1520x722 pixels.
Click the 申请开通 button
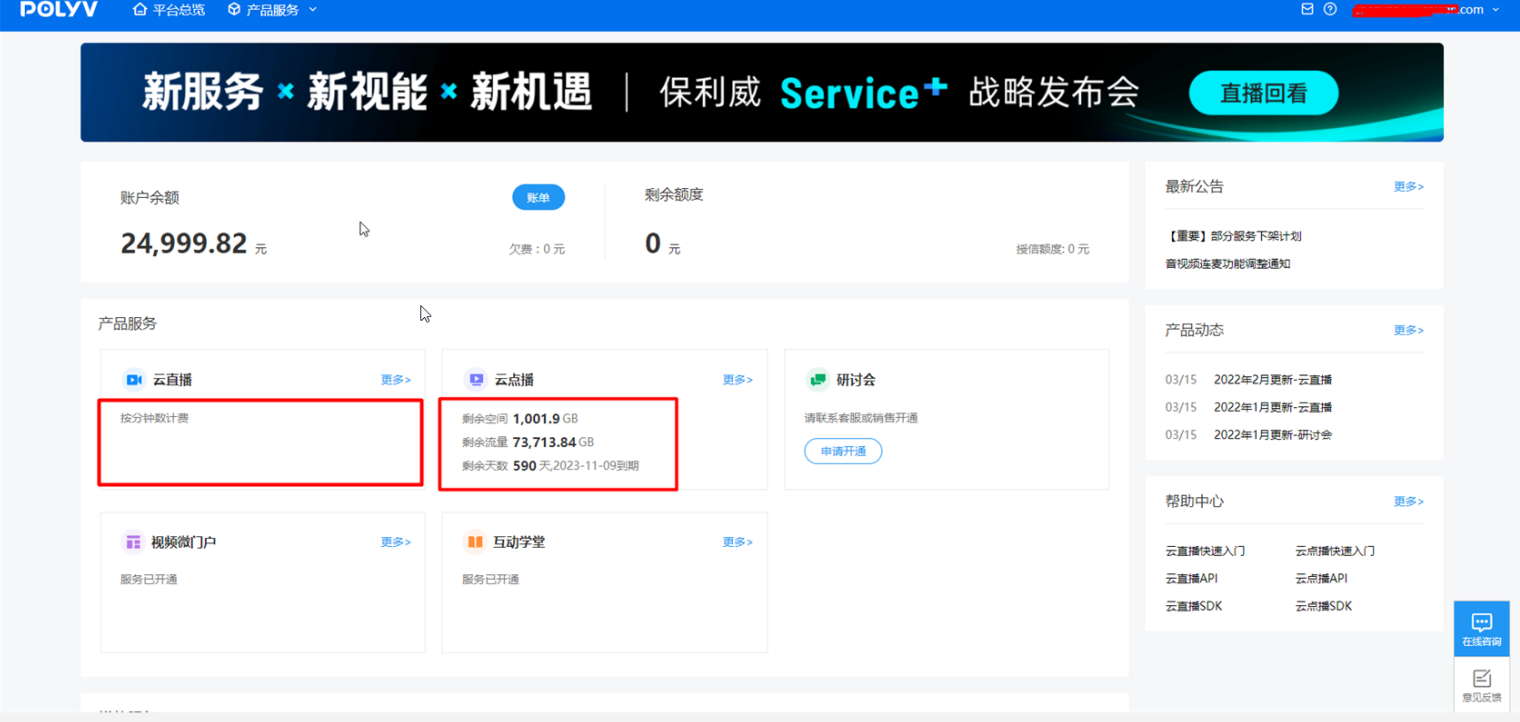click(843, 451)
